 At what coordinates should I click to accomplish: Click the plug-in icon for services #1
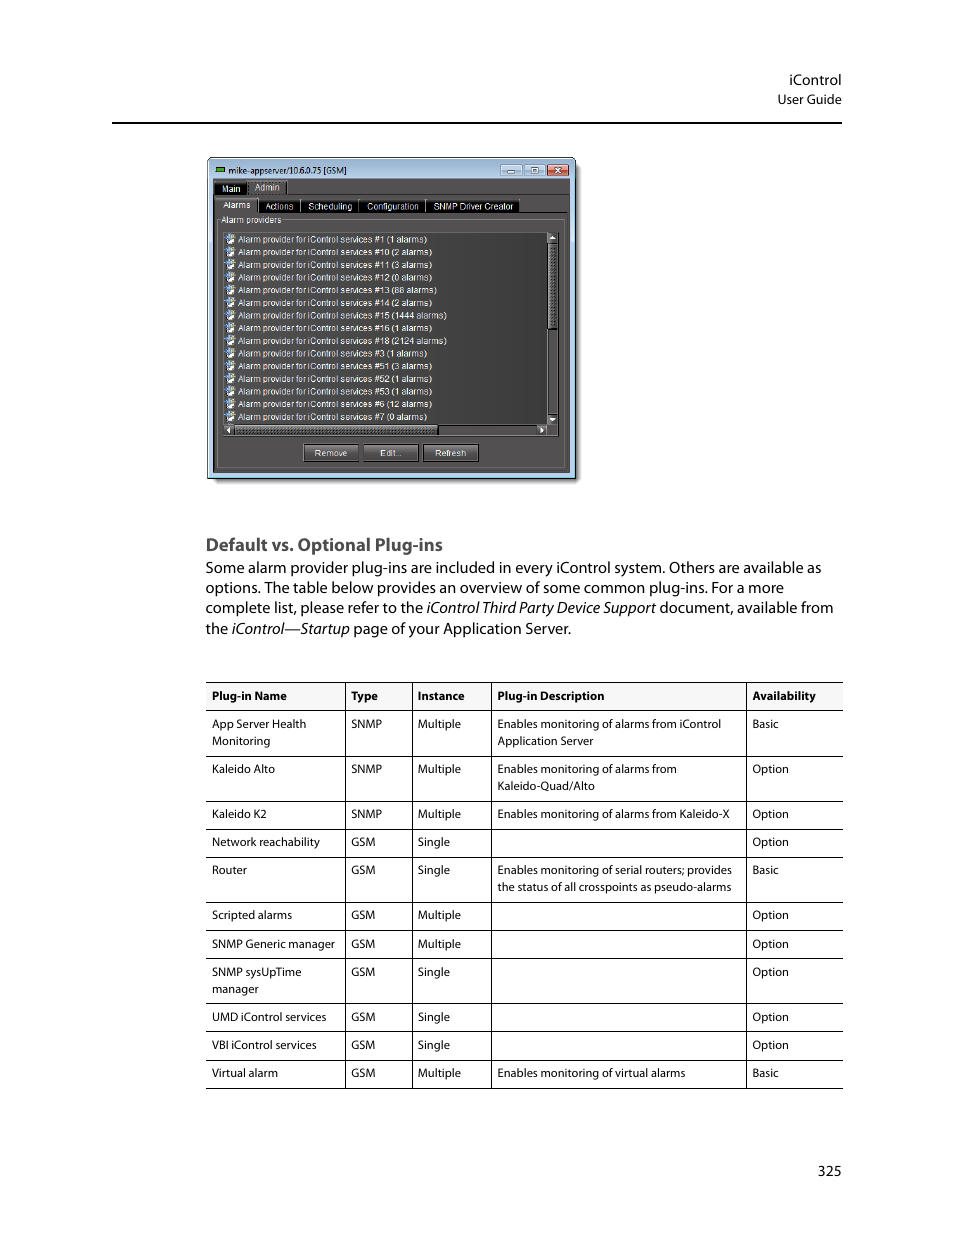click(x=230, y=239)
